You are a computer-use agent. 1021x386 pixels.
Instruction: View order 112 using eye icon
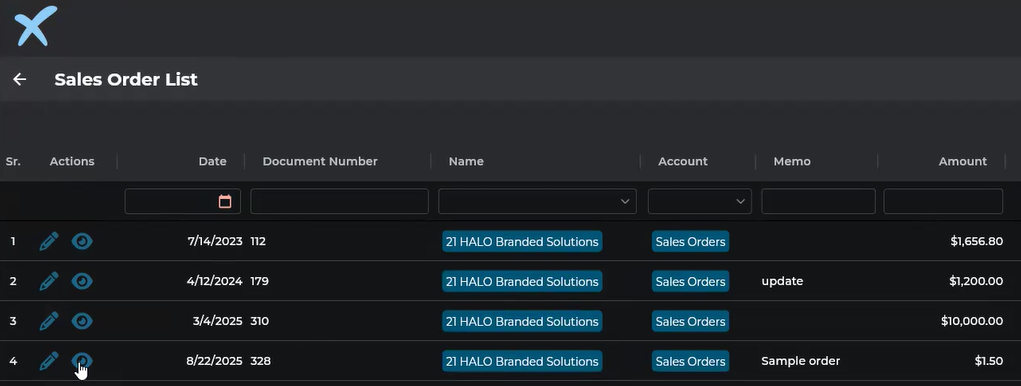pos(82,241)
